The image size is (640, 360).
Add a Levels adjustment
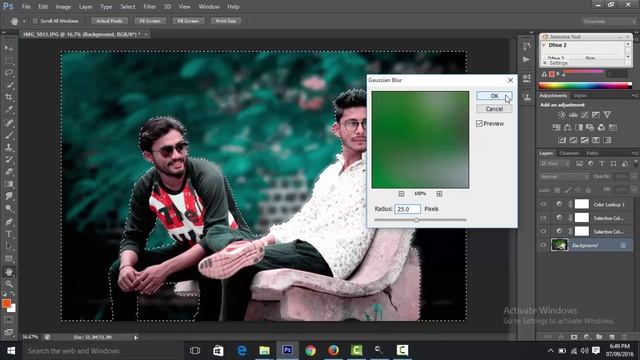tap(573, 115)
